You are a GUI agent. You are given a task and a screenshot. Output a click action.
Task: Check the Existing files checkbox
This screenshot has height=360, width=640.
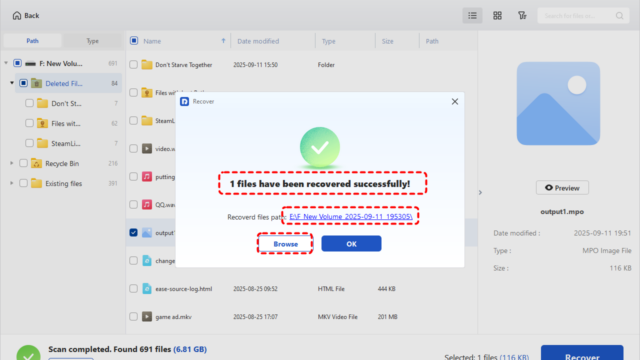click(x=23, y=183)
